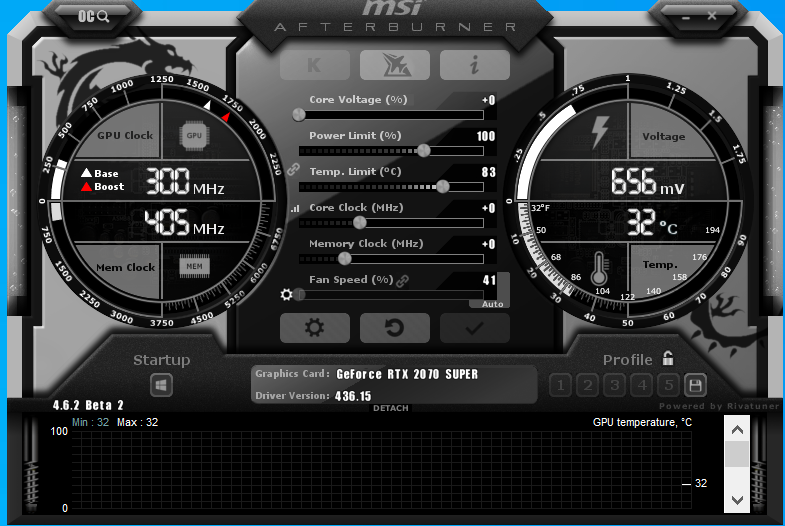The image size is (785, 526).
Task: Toggle the fan speed Auto button
Action: pos(492,304)
